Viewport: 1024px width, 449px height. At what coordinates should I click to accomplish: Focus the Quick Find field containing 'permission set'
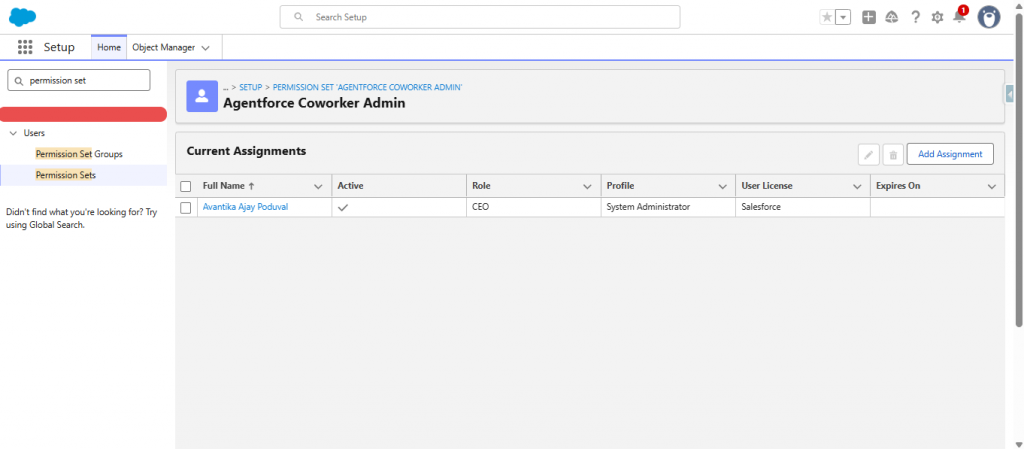tap(79, 80)
